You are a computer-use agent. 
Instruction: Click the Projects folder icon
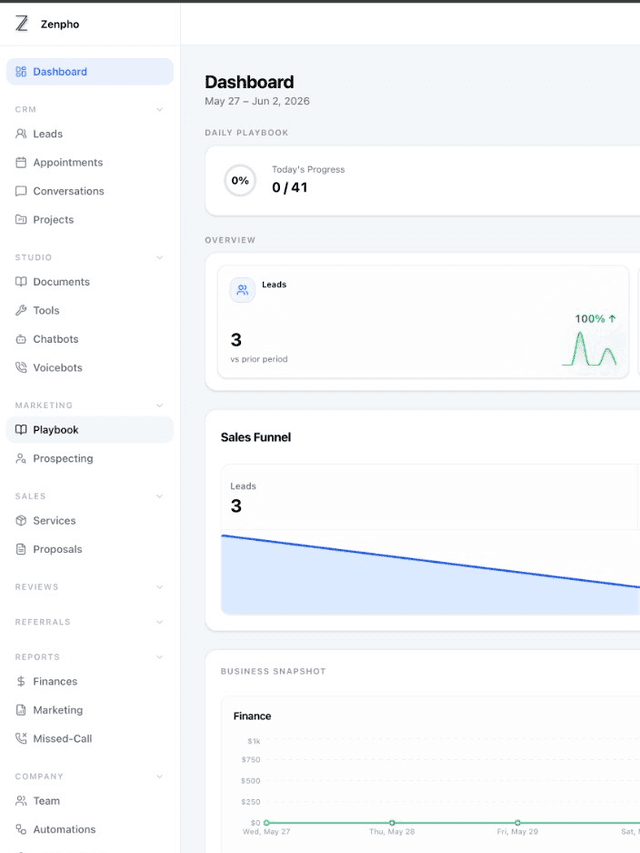pos(21,220)
